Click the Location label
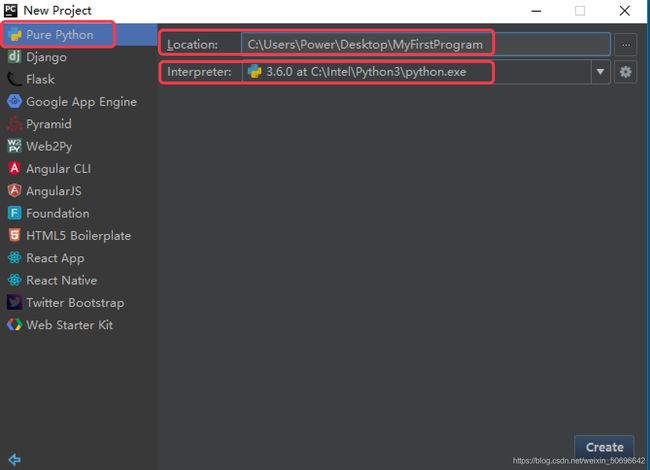The width and height of the screenshot is (650, 470). [192, 45]
